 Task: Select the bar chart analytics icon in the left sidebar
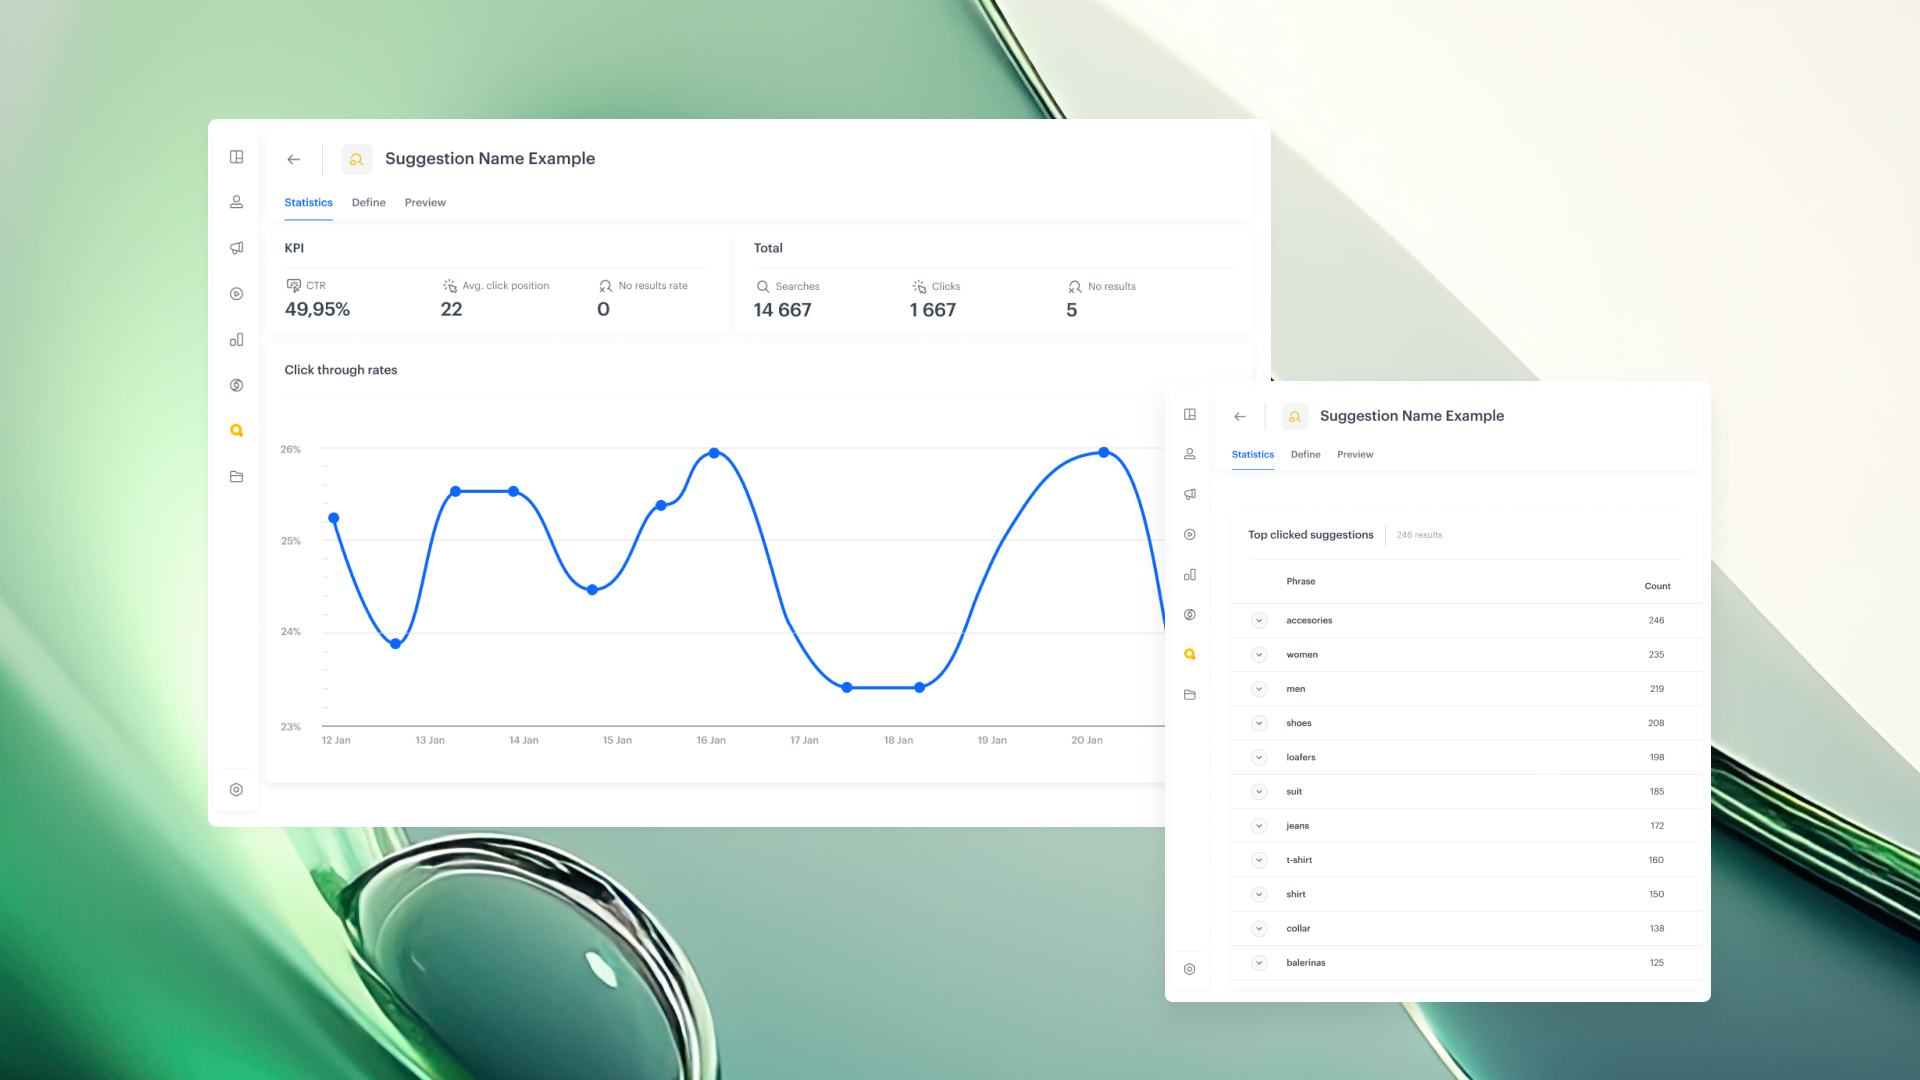[x=236, y=340]
